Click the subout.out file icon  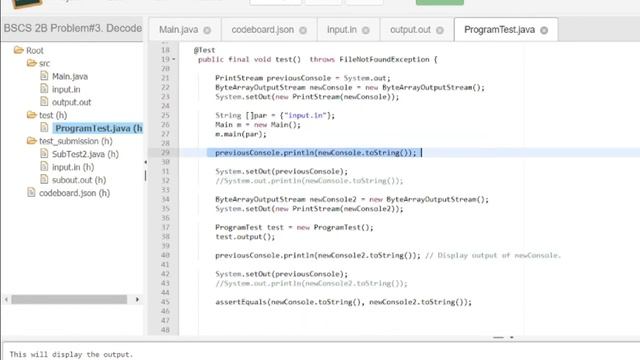pyautogui.click(x=44, y=179)
